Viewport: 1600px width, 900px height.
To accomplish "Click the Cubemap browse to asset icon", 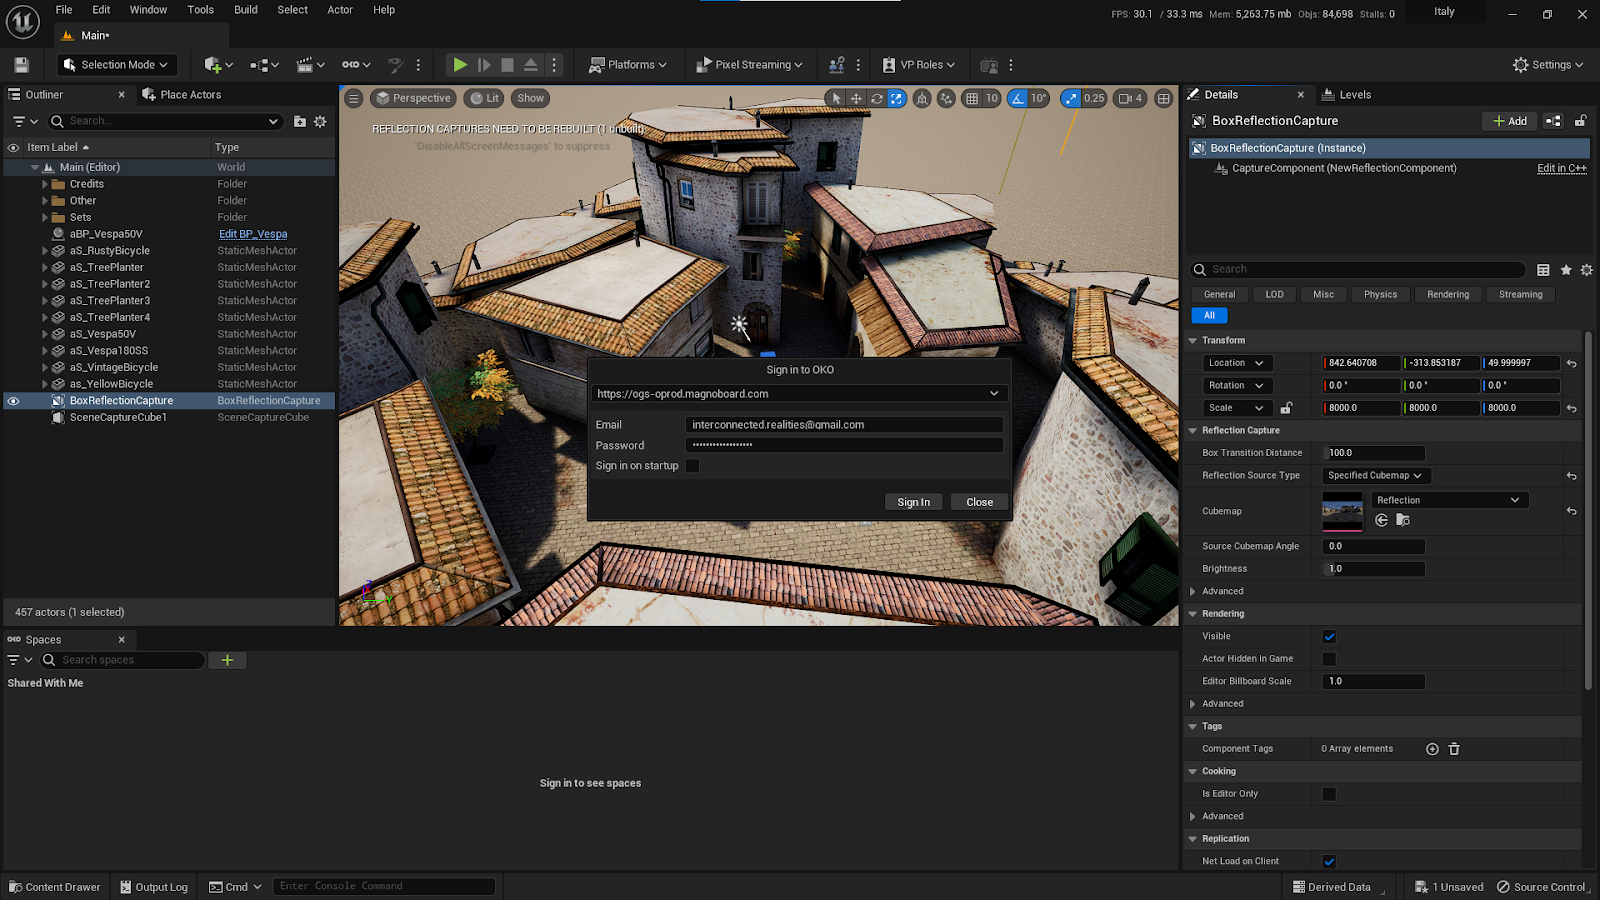I will pos(1403,520).
